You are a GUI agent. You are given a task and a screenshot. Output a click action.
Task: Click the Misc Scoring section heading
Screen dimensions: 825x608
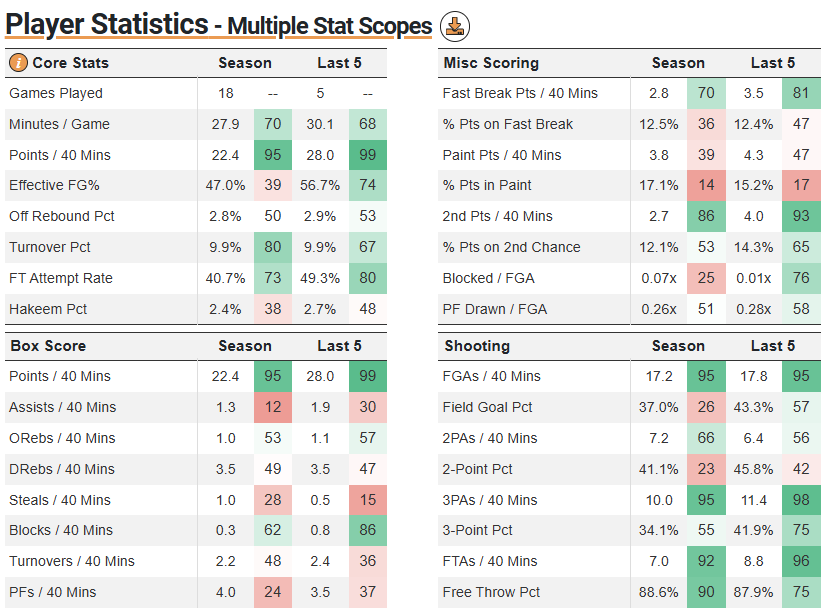point(491,63)
